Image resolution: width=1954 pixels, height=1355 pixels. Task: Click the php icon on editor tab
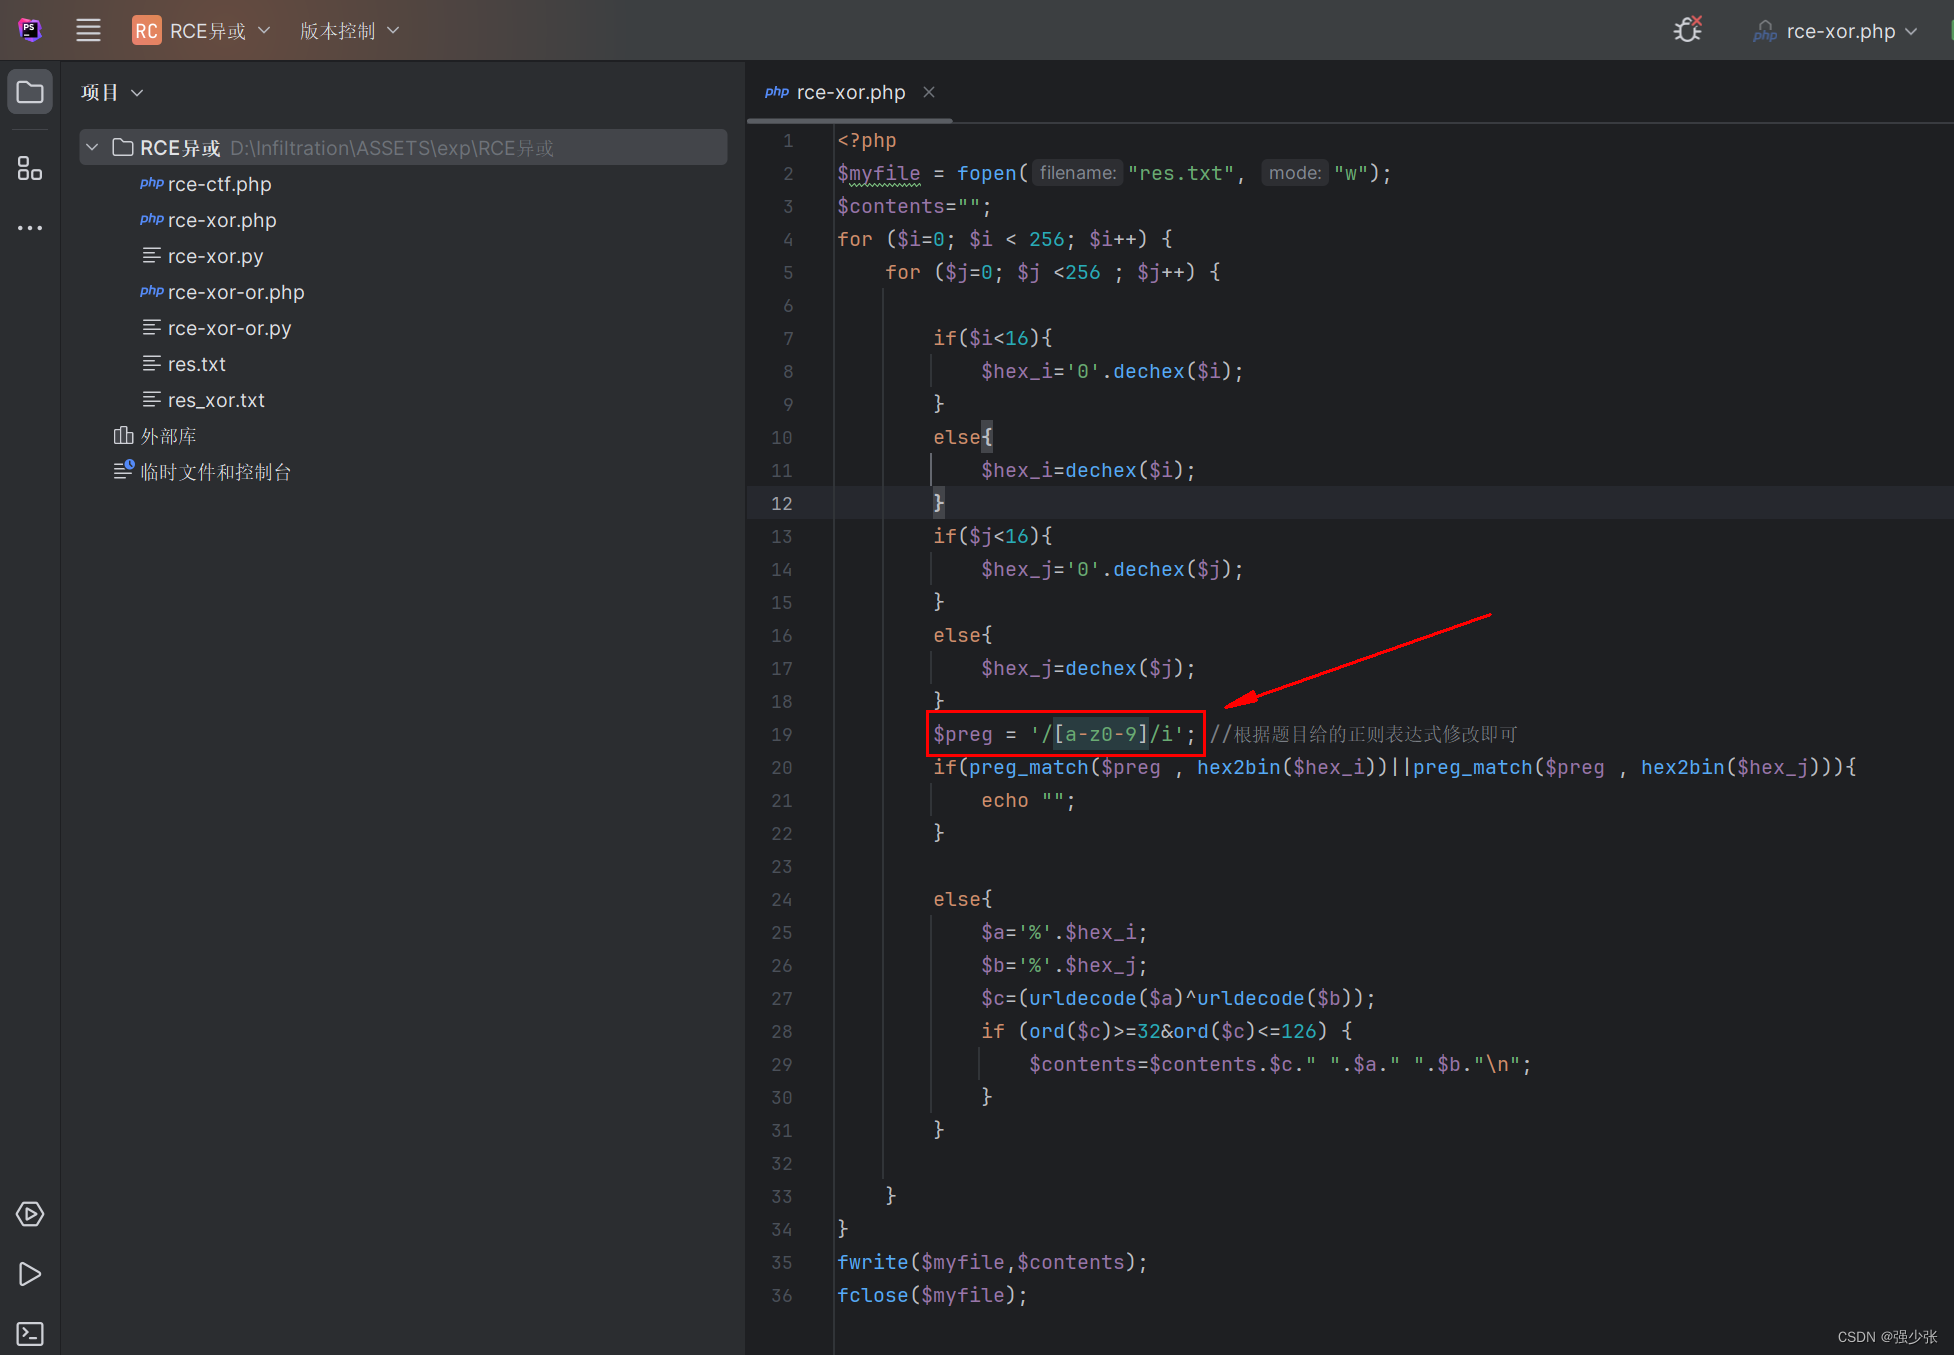click(777, 91)
